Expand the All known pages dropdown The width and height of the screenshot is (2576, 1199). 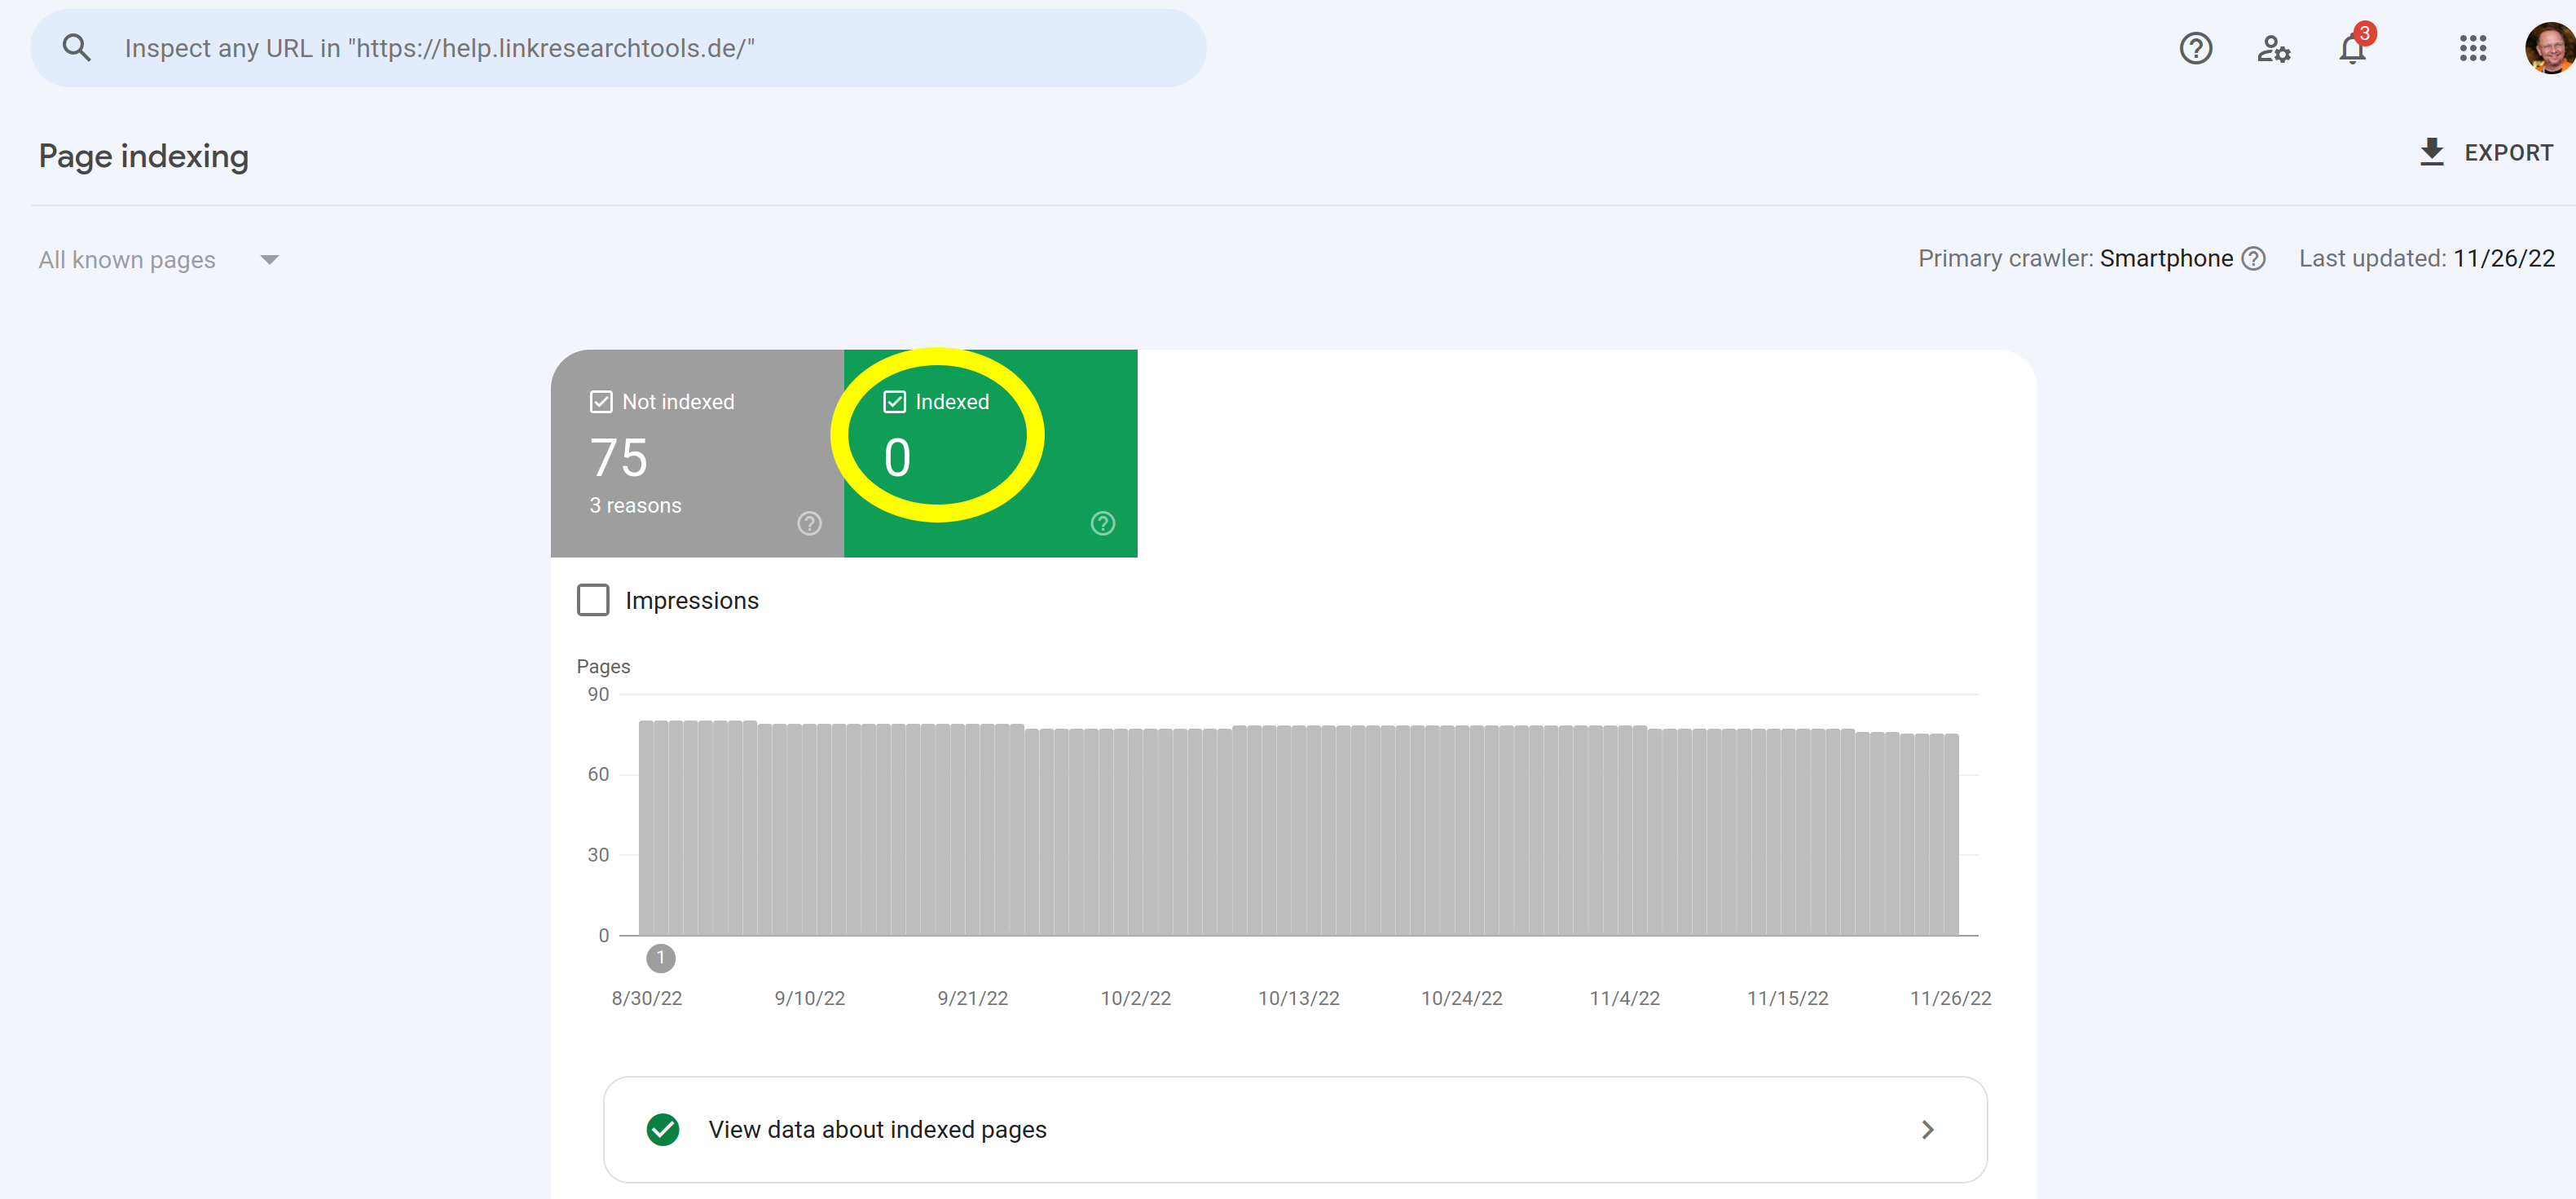[159, 260]
